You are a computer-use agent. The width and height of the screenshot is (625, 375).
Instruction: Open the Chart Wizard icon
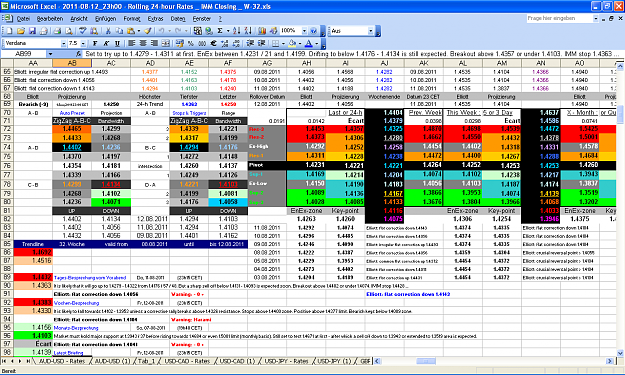261,31
